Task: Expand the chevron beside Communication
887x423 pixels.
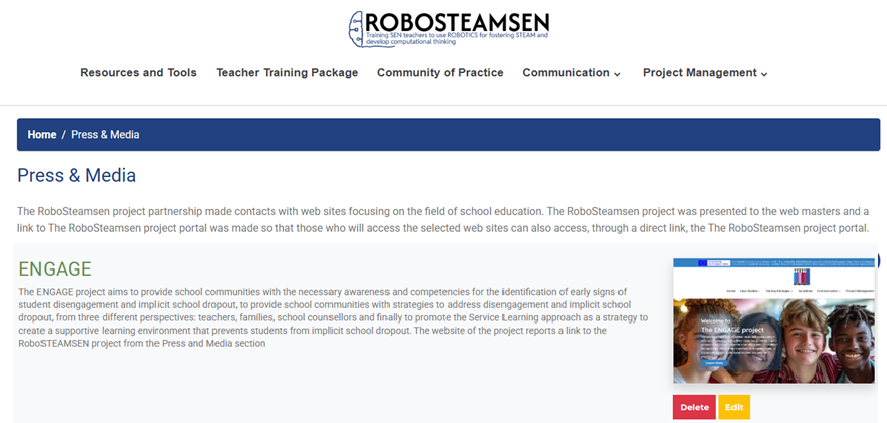Action: tap(617, 74)
